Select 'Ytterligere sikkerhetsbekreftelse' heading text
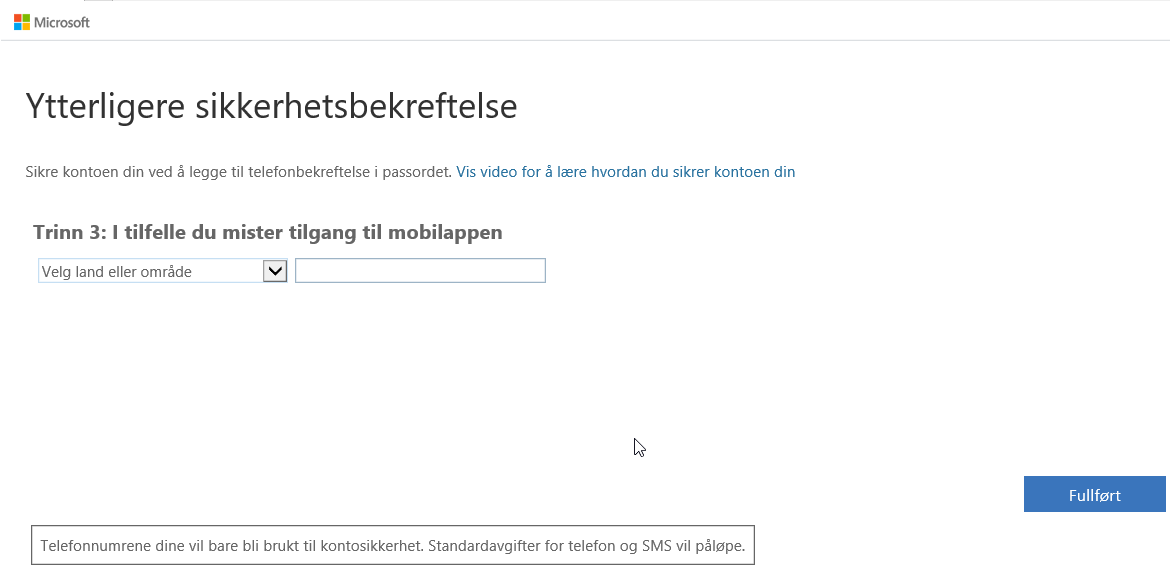This screenshot has height=587, width=1170. coord(272,106)
